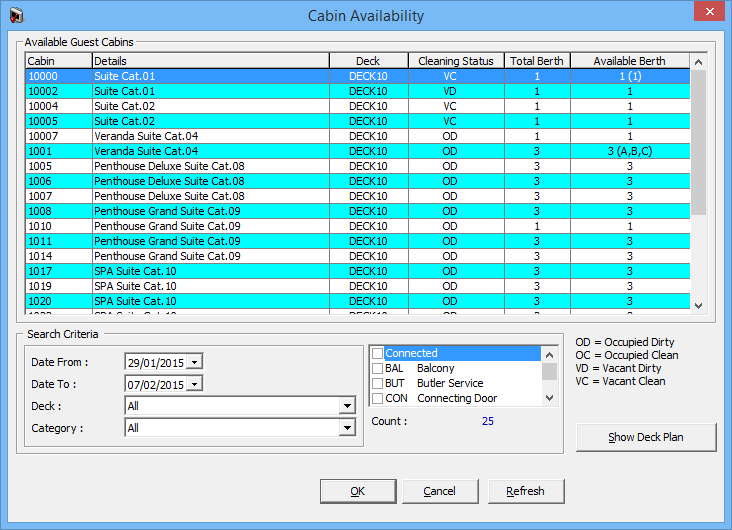The height and width of the screenshot is (530, 732).
Task: Select cabin row 1014
Action: click(x=358, y=256)
